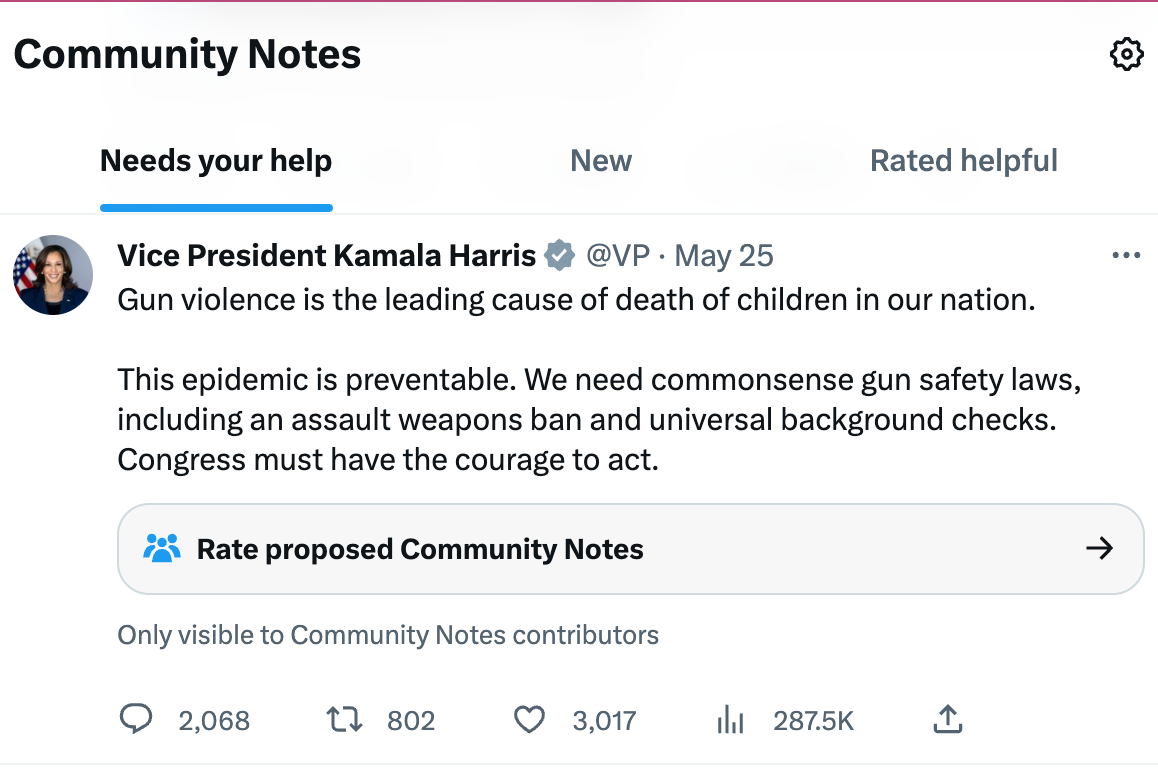Like the tweet using the heart icon
Screen dimensions: 1158x772
tap(529, 719)
